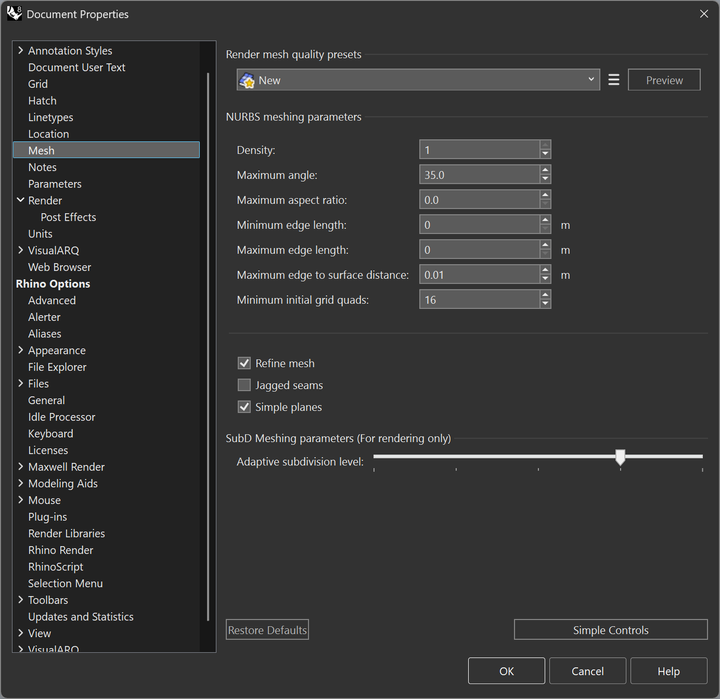Confirm with the OK button
The width and height of the screenshot is (720, 699).
(x=506, y=671)
